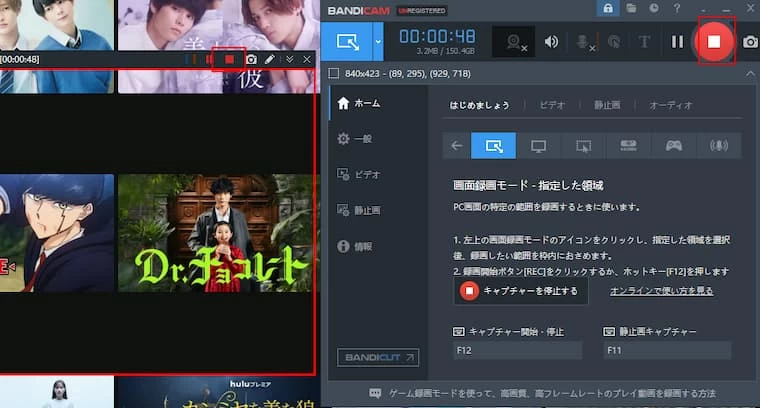Viewport: 760px width, 408px height.
Task: Click the text overlay T icon
Action: pos(644,42)
